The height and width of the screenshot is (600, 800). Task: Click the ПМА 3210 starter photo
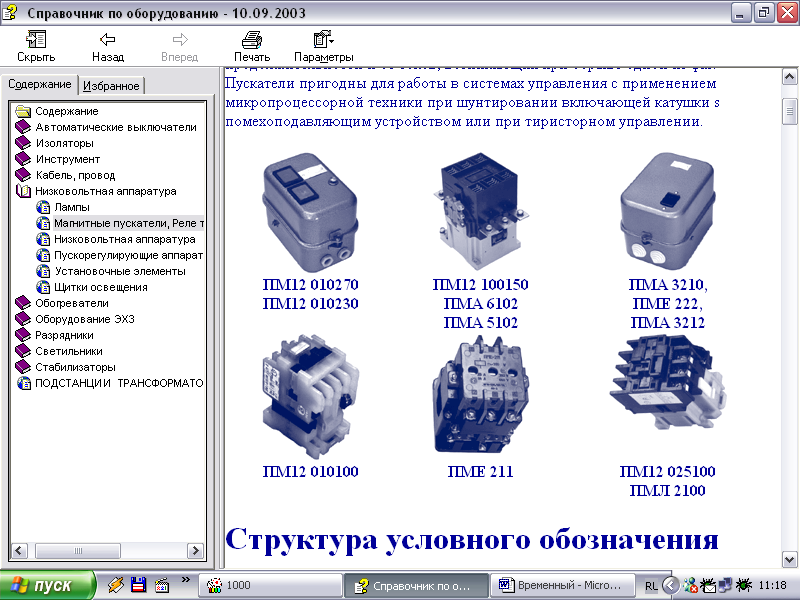click(667, 211)
